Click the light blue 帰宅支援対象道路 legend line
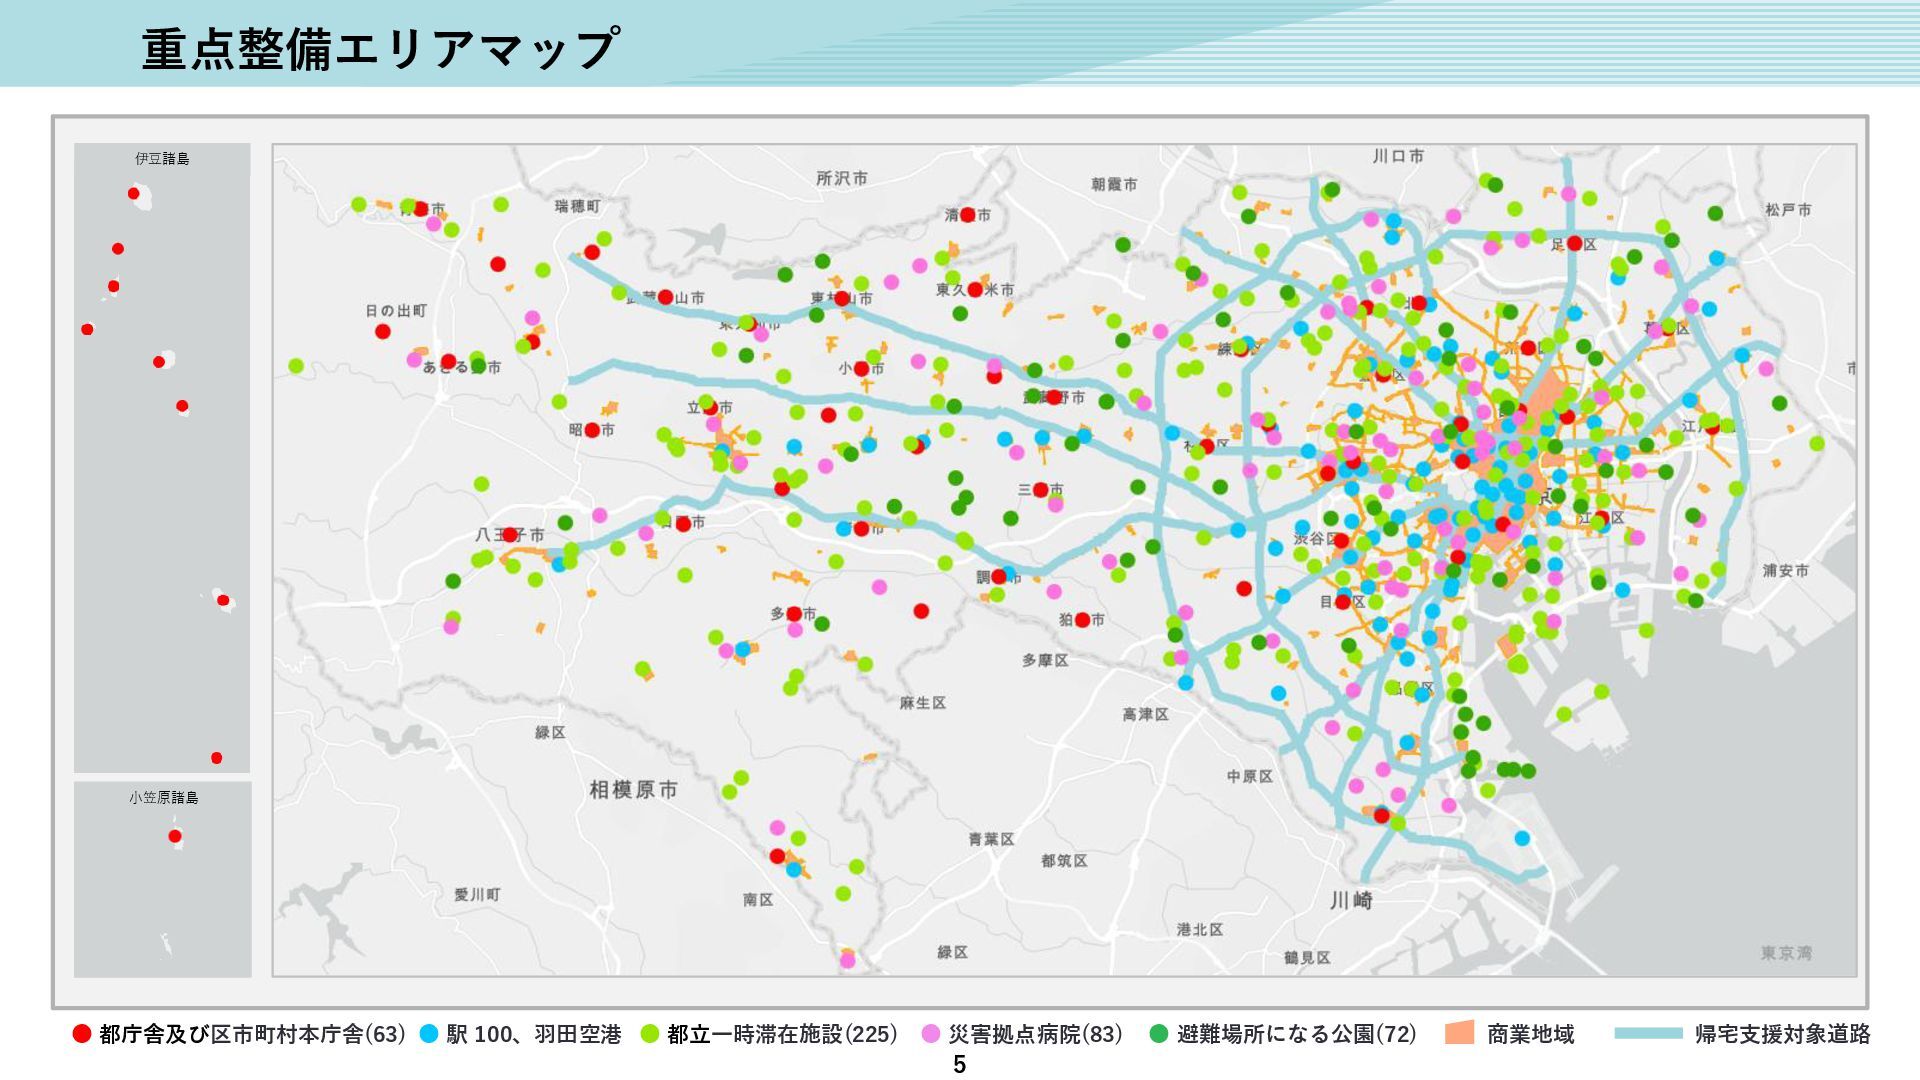This screenshot has width=1920, height=1080. click(1648, 1034)
